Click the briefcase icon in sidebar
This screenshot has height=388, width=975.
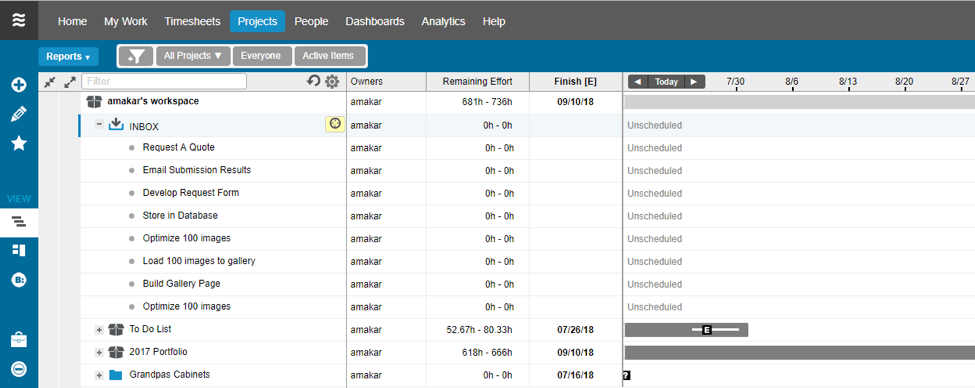pos(19,340)
